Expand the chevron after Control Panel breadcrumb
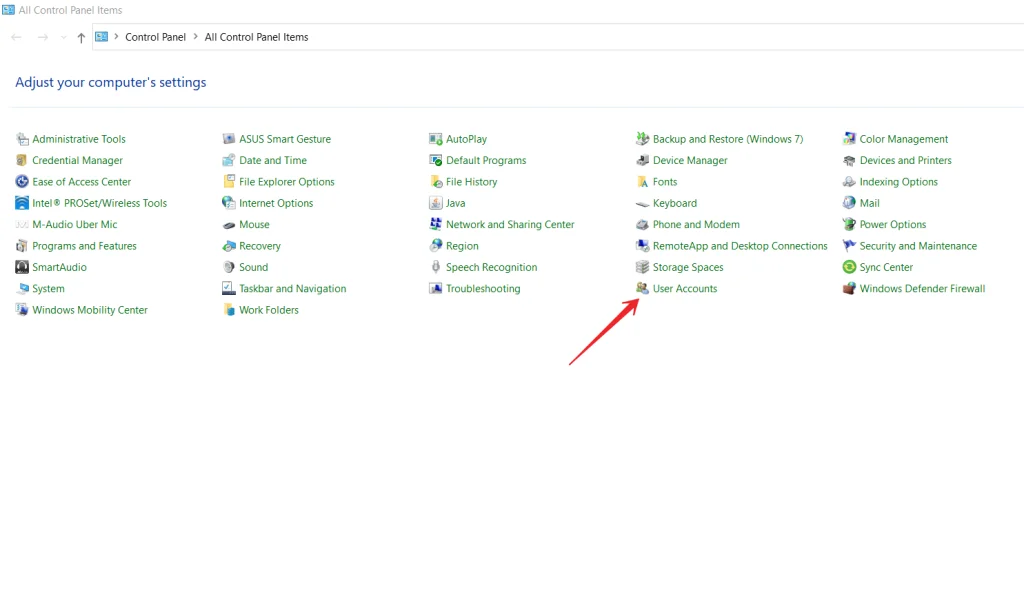This screenshot has width=1024, height=601. point(195,37)
